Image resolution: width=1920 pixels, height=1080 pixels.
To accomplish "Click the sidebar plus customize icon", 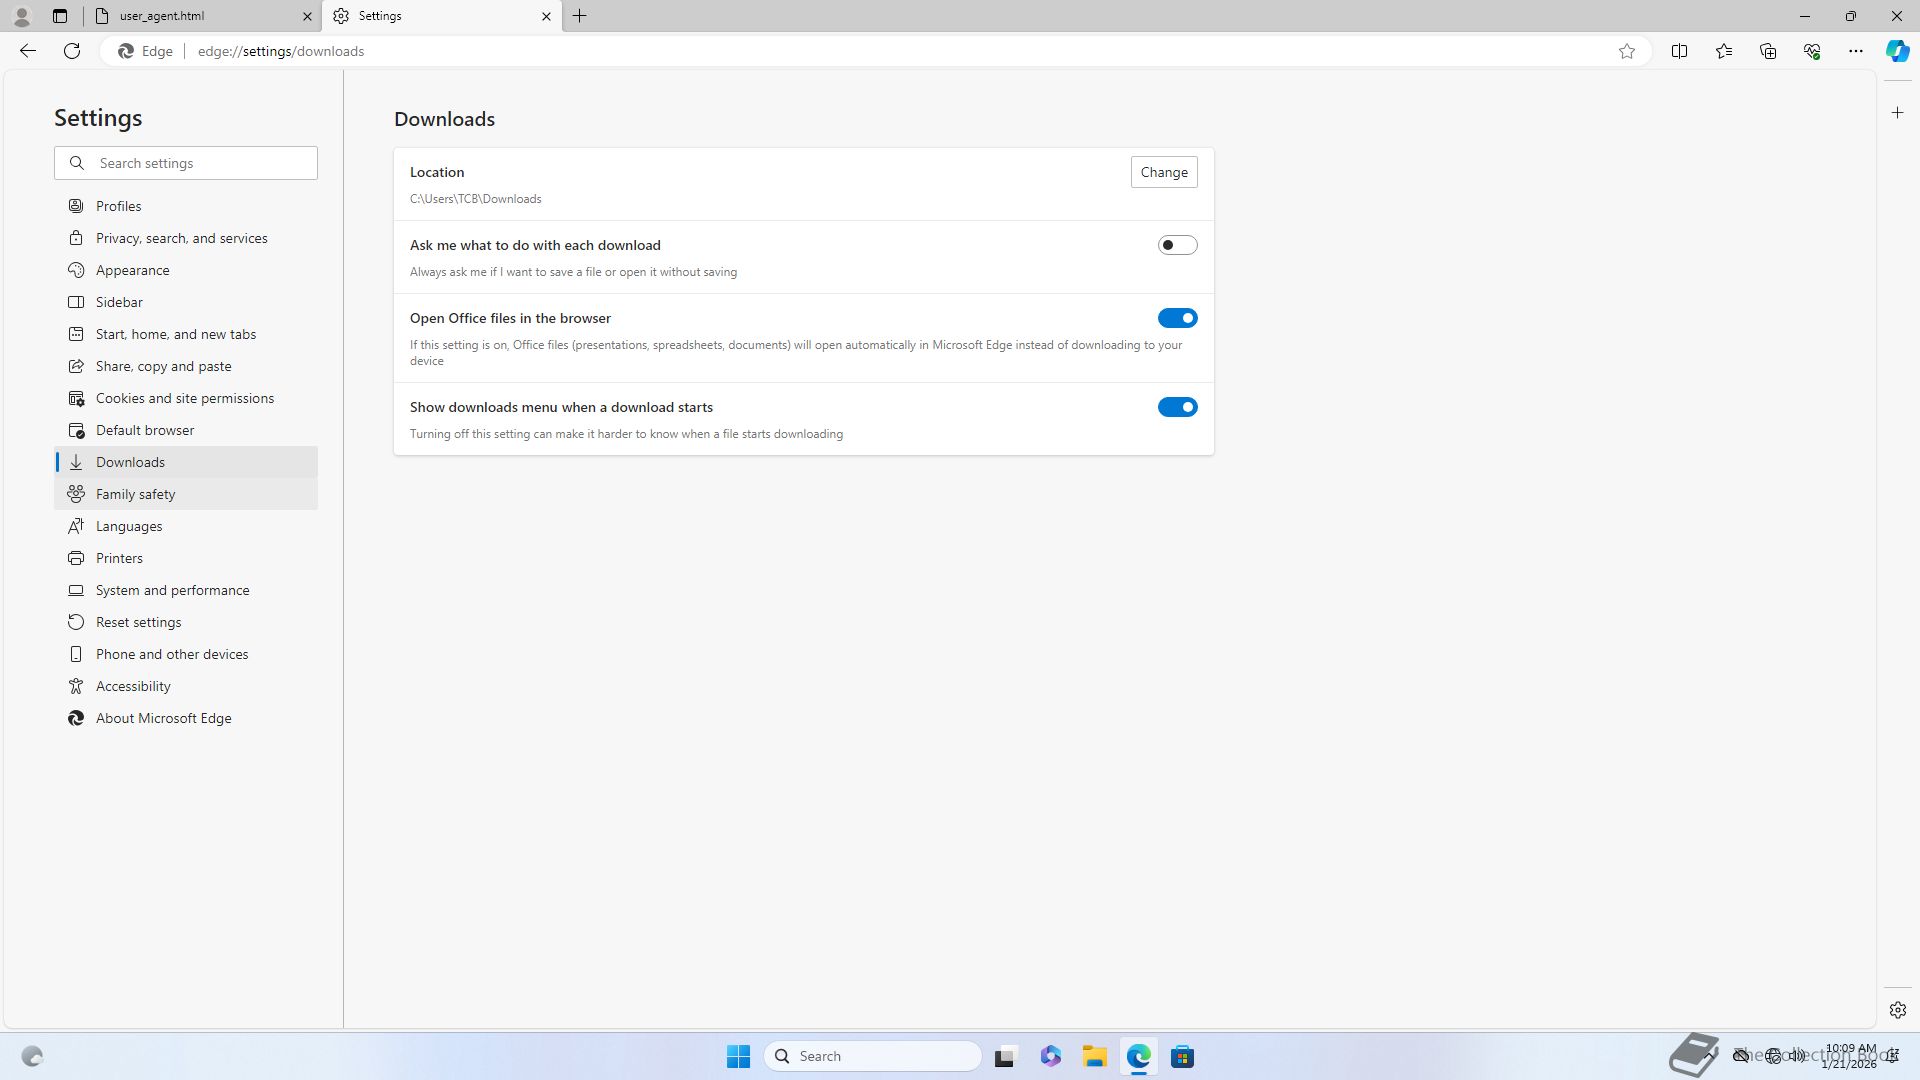I will pos(1897,113).
